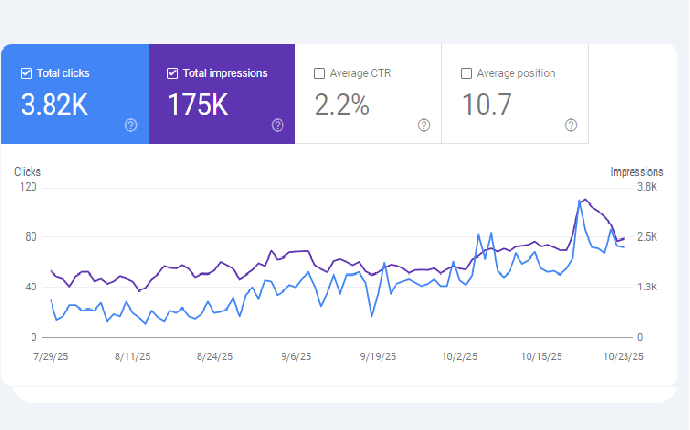Open help icon on Total impressions card
Screen dimensions: 690x430
[x=277, y=125]
